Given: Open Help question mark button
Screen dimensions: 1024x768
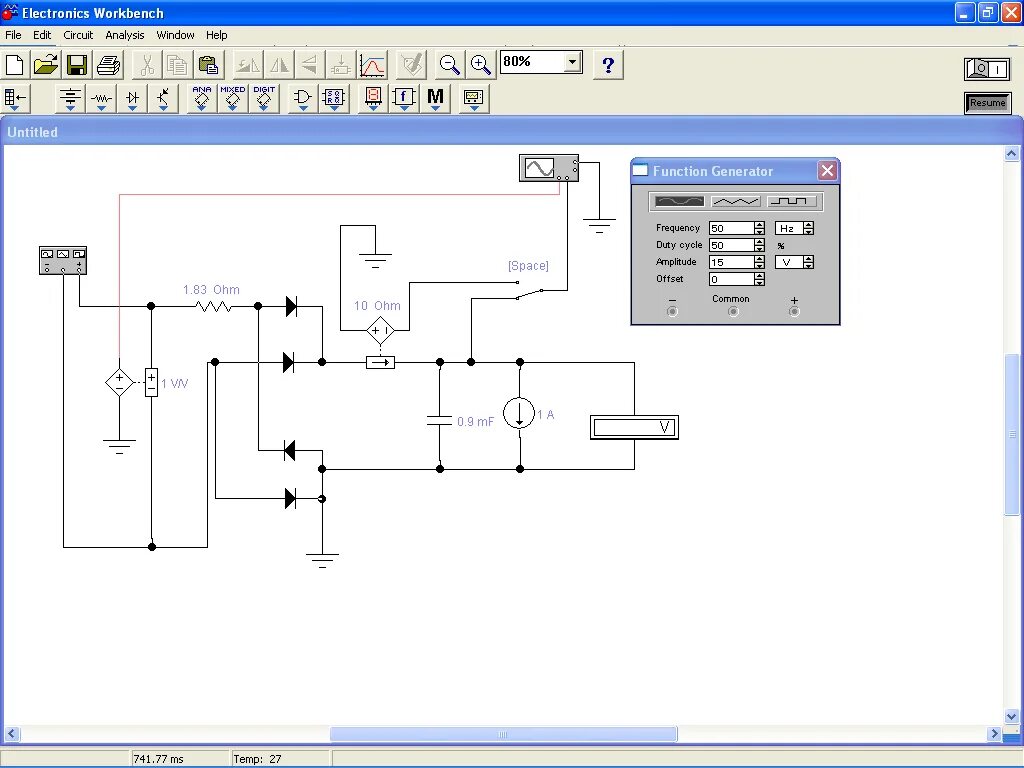Looking at the screenshot, I should pos(608,65).
